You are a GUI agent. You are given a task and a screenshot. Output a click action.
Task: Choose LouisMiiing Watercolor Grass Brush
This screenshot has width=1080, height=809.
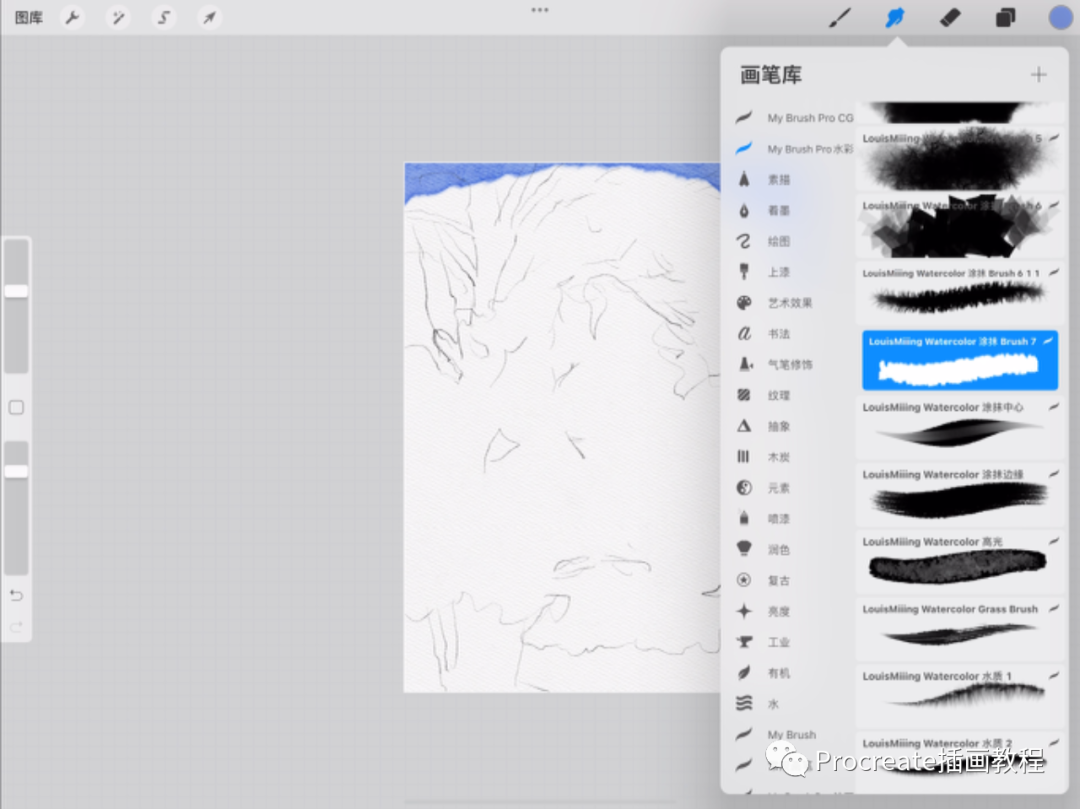[x=960, y=629]
